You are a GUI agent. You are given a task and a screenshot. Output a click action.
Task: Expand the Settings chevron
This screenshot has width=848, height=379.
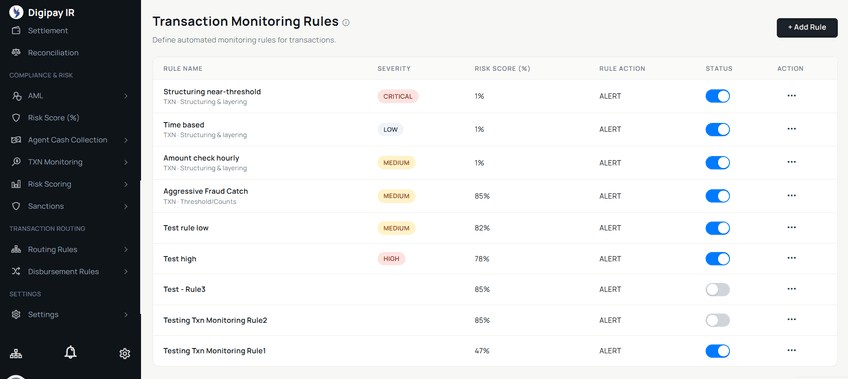(125, 315)
